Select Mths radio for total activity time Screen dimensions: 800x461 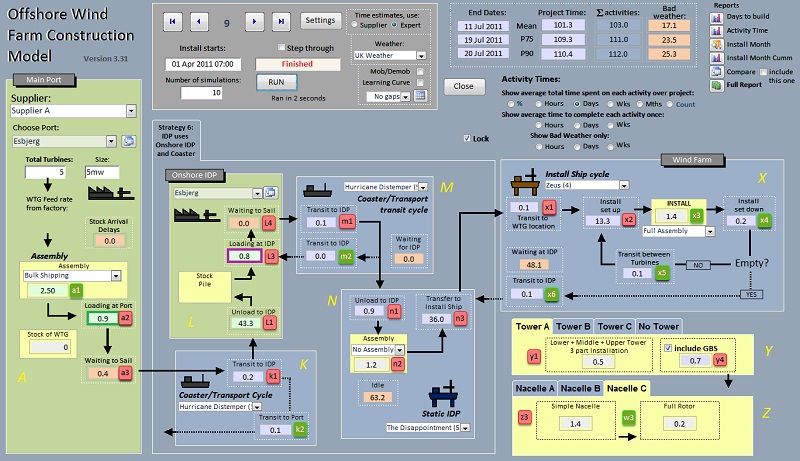[639, 104]
